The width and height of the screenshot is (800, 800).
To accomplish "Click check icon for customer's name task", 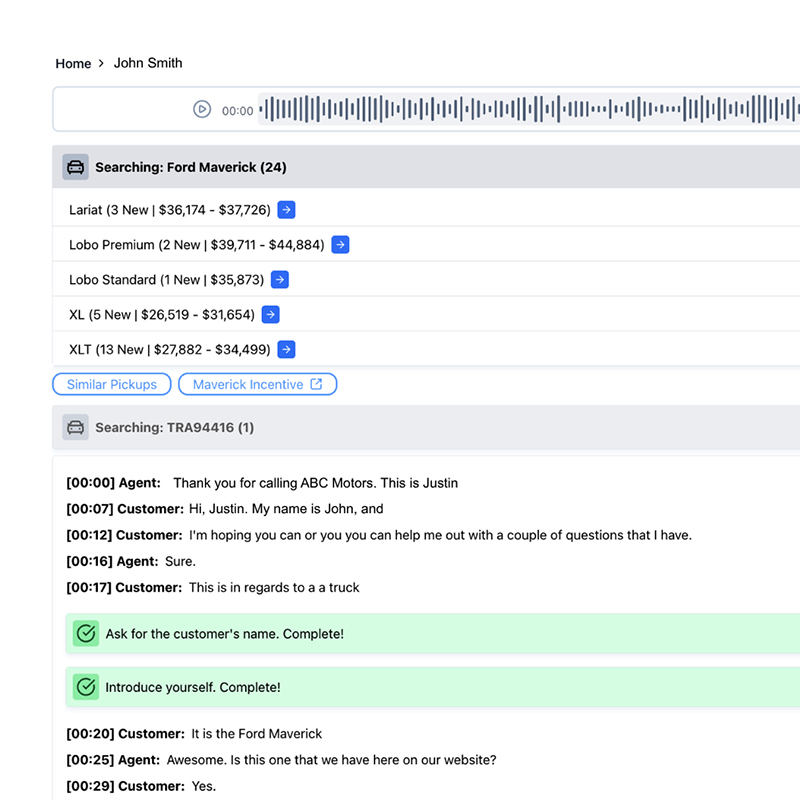I will pos(86,634).
